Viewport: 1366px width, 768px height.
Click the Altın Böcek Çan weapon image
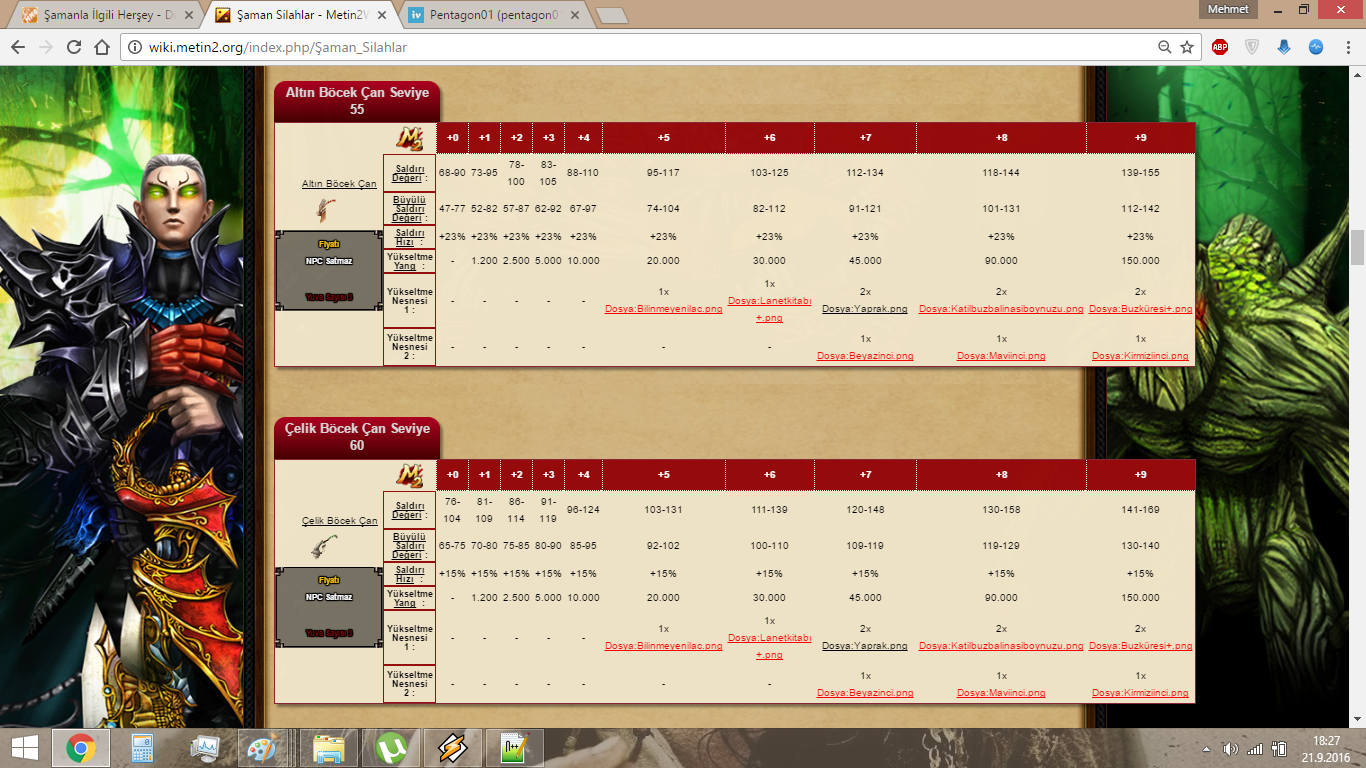[x=325, y=209]
